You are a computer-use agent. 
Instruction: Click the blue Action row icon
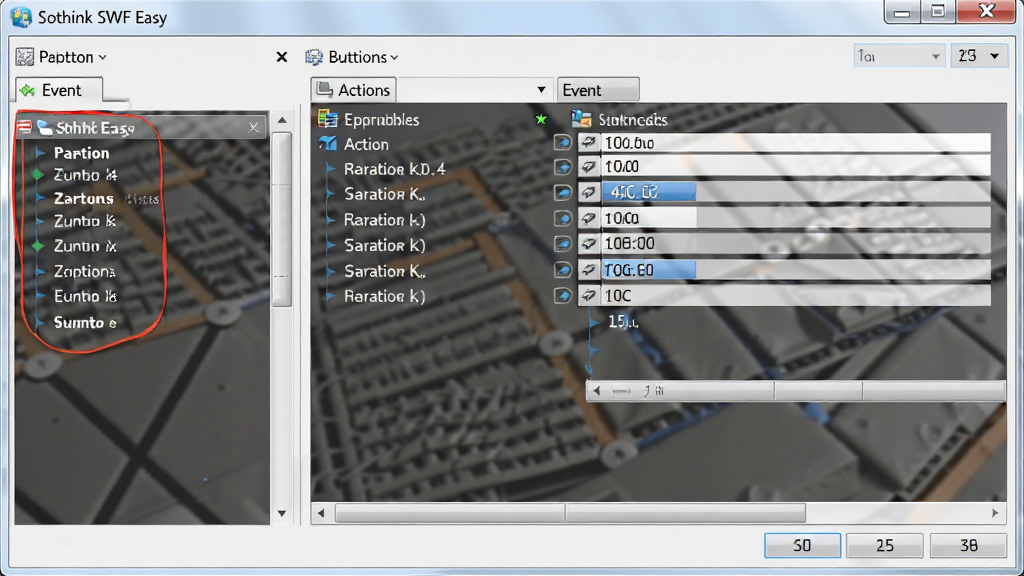click(x=327, y=144)
